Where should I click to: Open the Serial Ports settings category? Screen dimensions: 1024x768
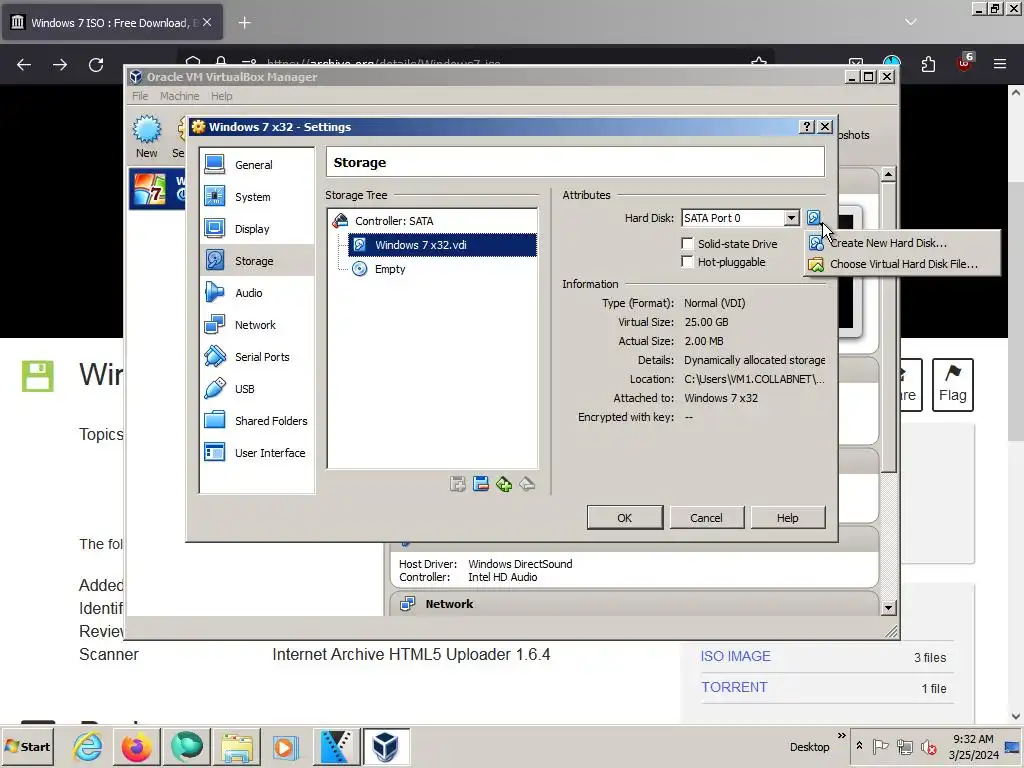pyautogui.click(x=256, y=357)
